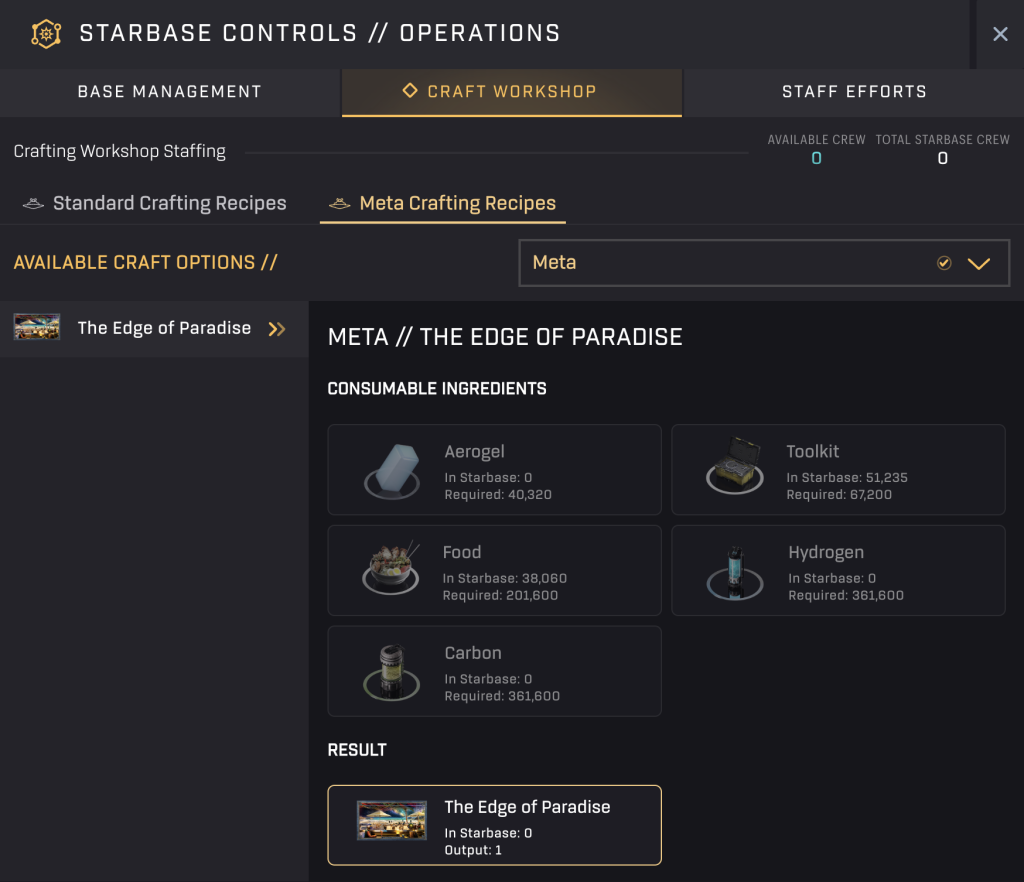Click the Hydrogen canister icon

[735, 570]
